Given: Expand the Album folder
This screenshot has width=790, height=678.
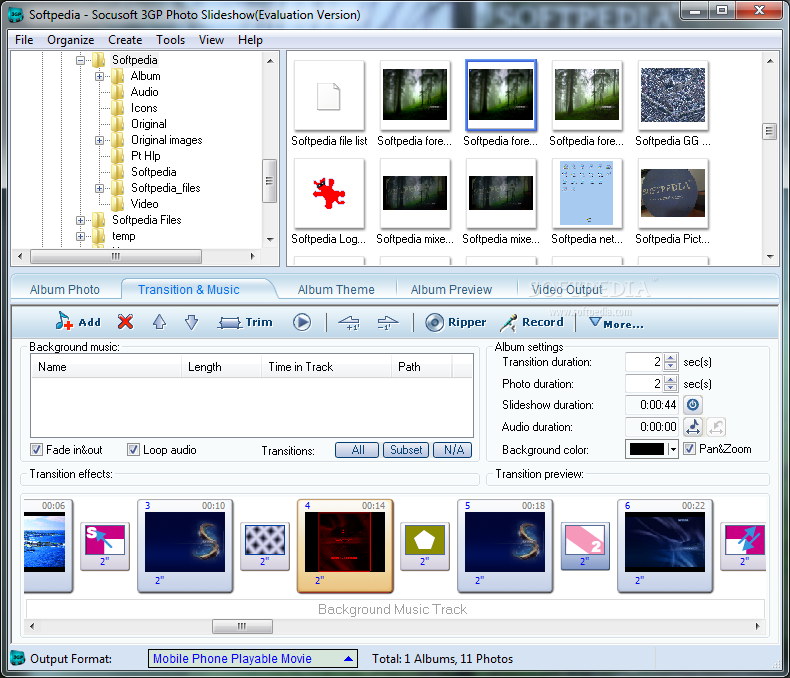Looking at the screenshot, I should click(x=99, y=77).
